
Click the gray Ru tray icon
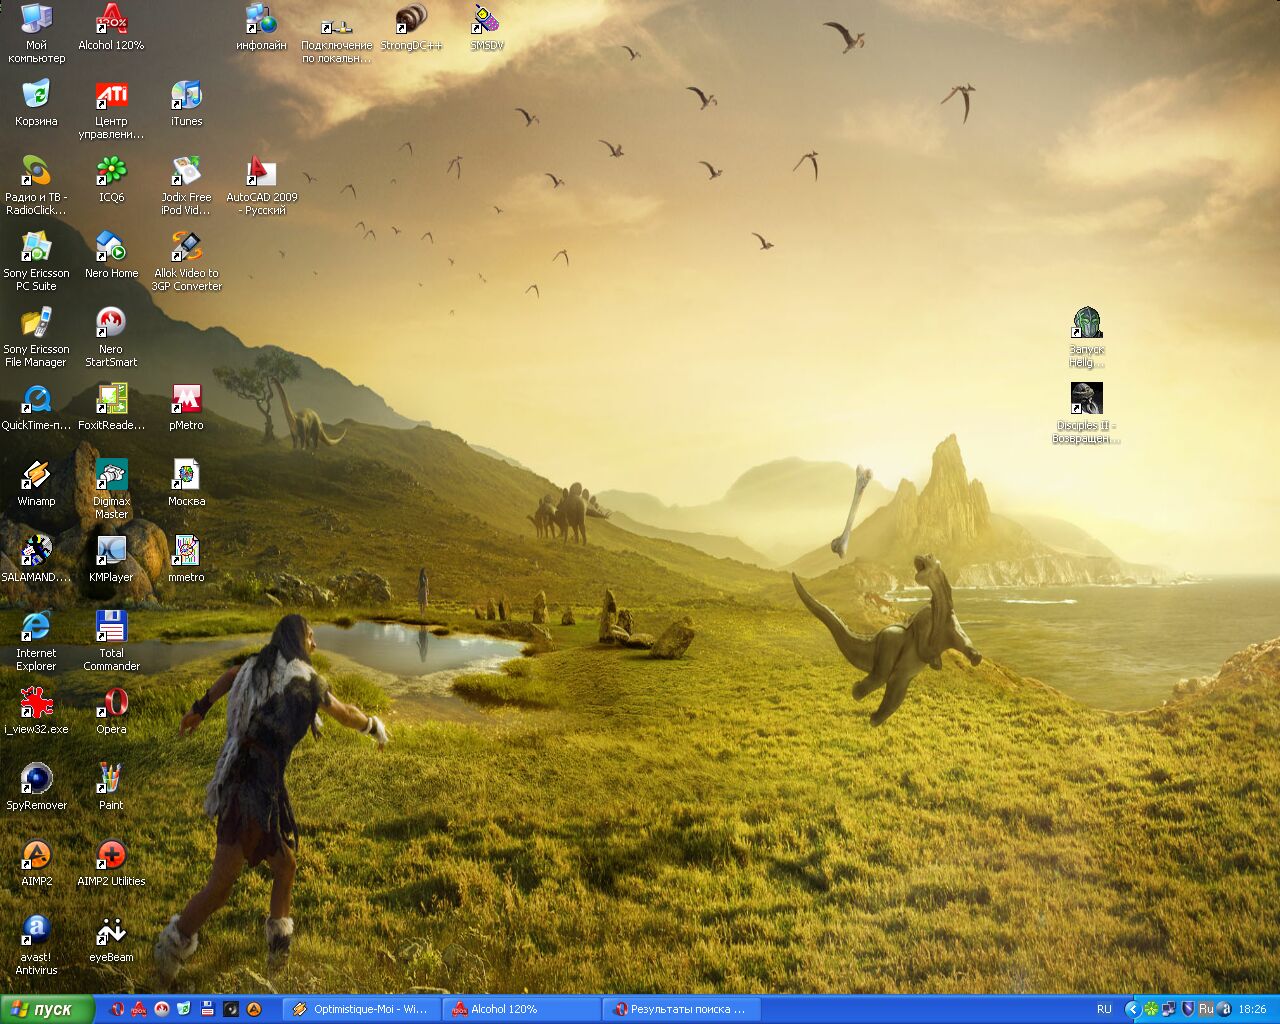(1206, 1009)
